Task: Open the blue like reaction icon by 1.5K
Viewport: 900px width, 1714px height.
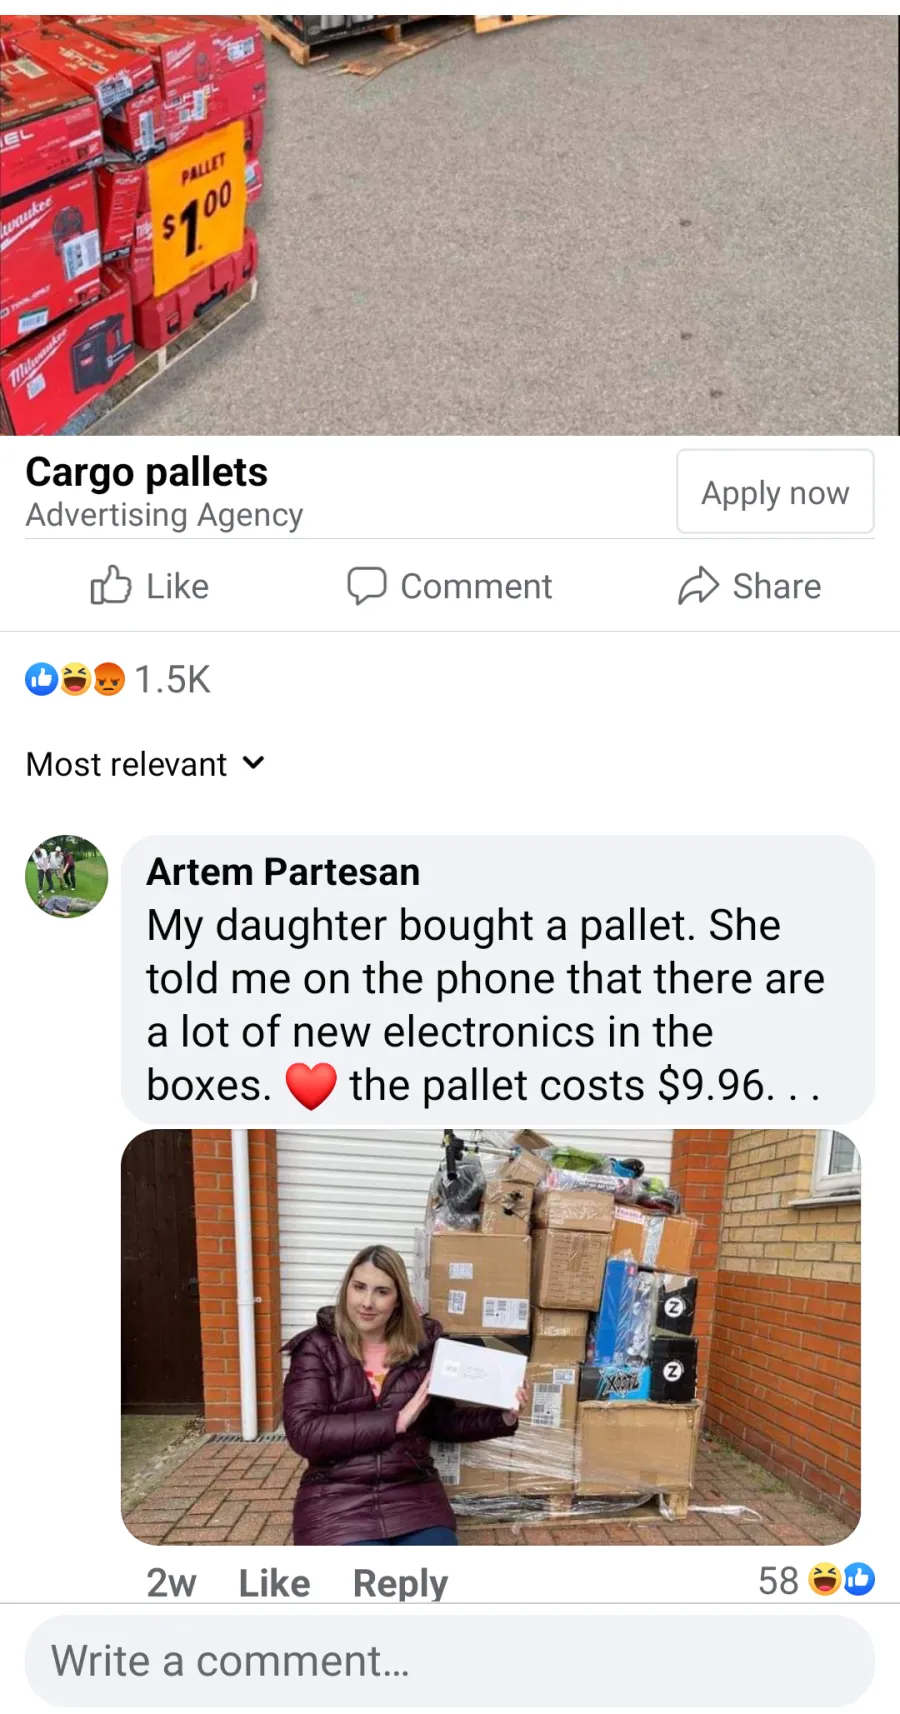Action: (x=42, y=679)
